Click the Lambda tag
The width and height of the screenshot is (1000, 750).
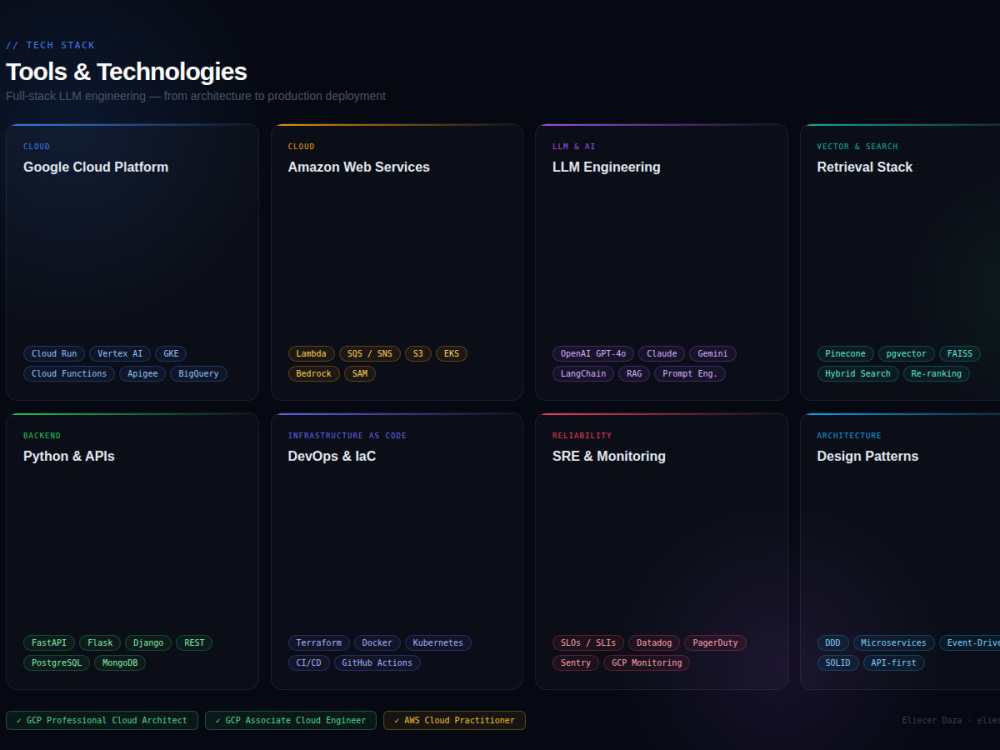click(x=311, y=354)
